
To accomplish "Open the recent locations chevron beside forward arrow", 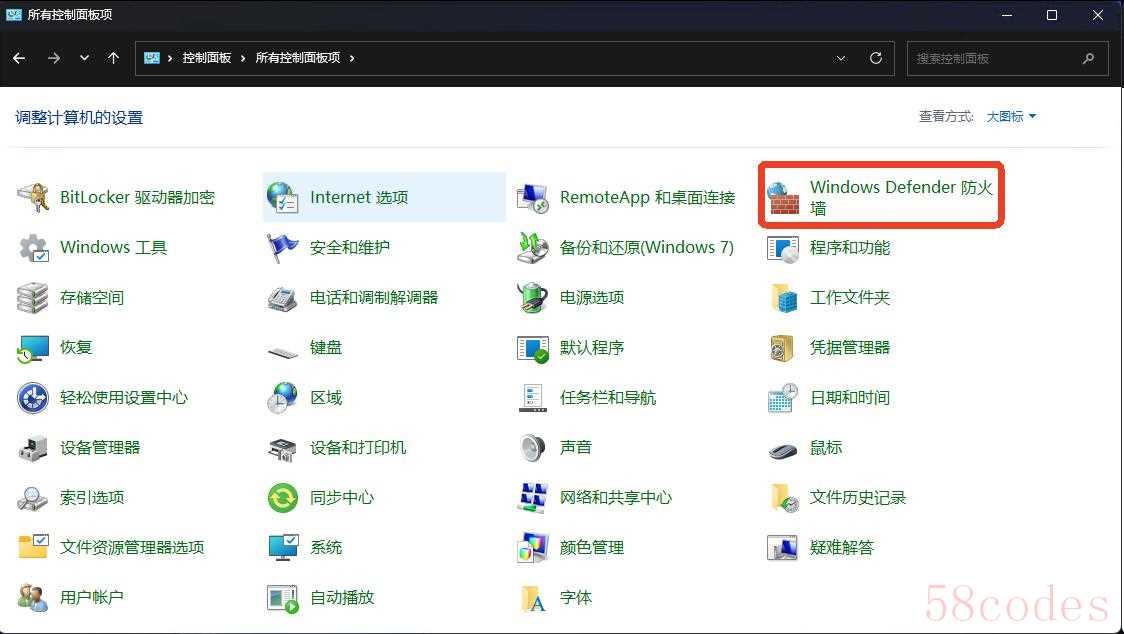I will [x=84, y=58].
